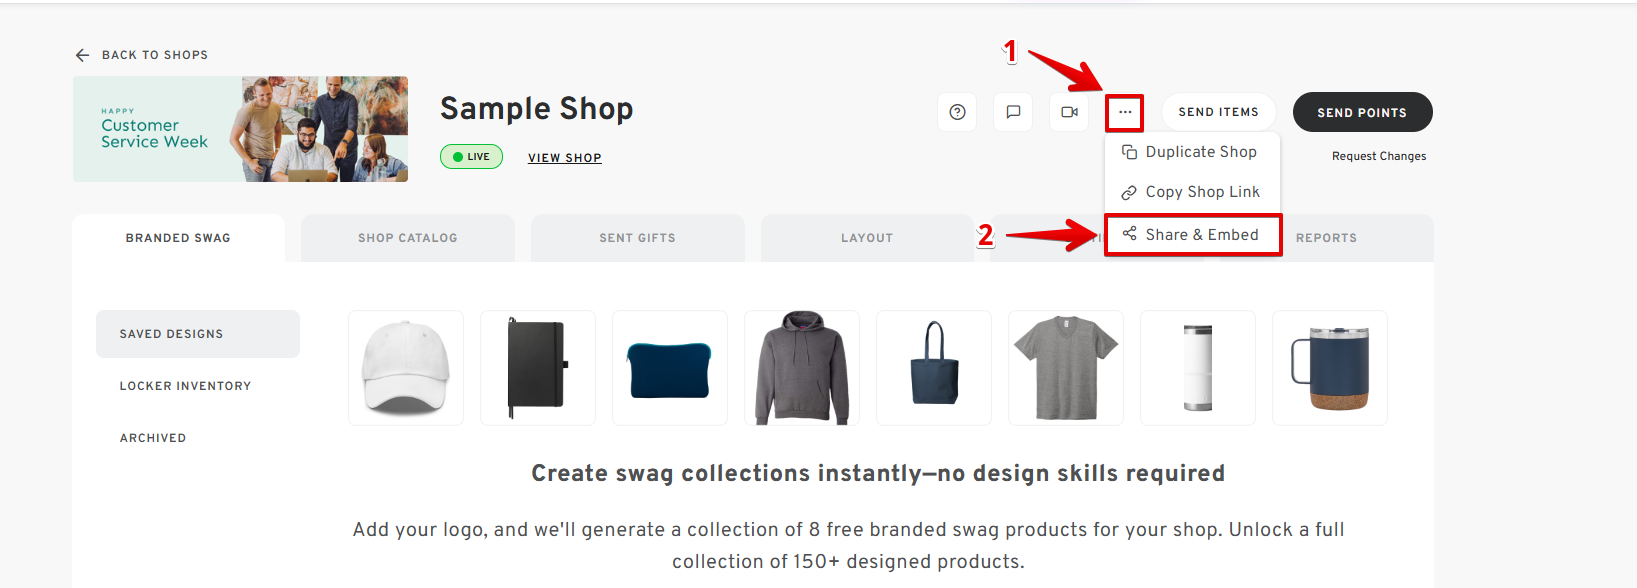Click the Request Changes link
The height and width of the screenshot is (588, 1637).
[1378, 156]
